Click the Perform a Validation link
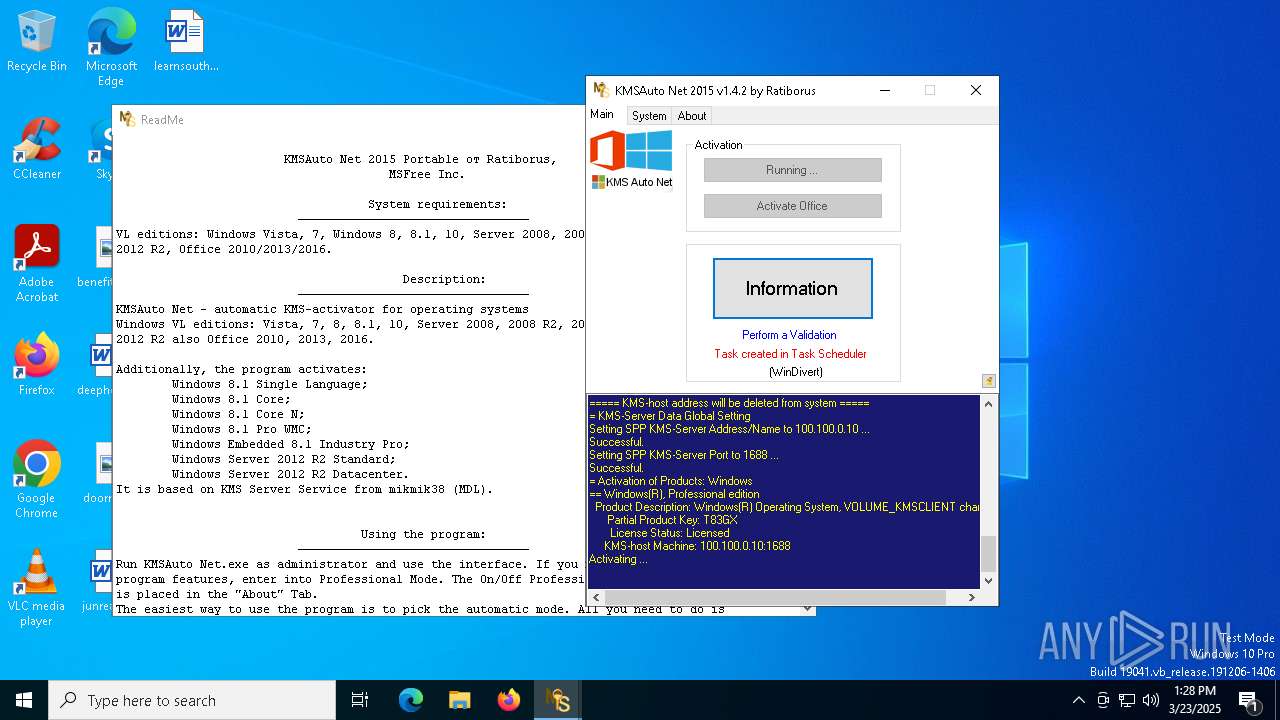 click(789, 335)
